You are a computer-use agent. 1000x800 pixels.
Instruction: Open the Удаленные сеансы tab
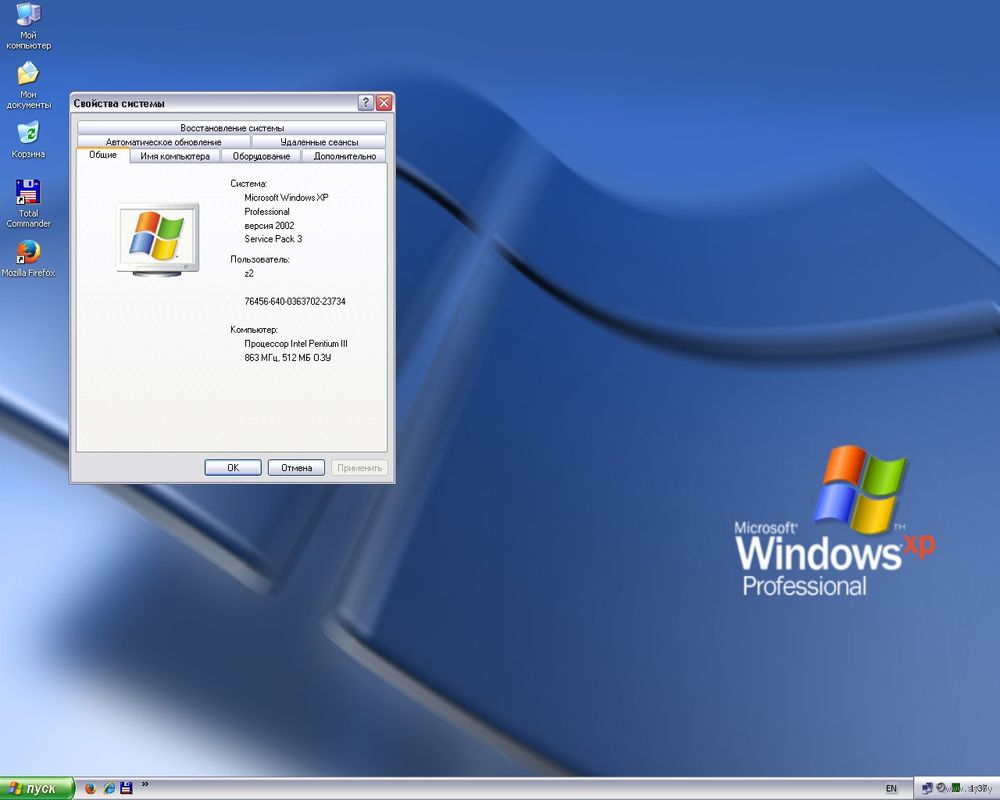pos(319,142)
